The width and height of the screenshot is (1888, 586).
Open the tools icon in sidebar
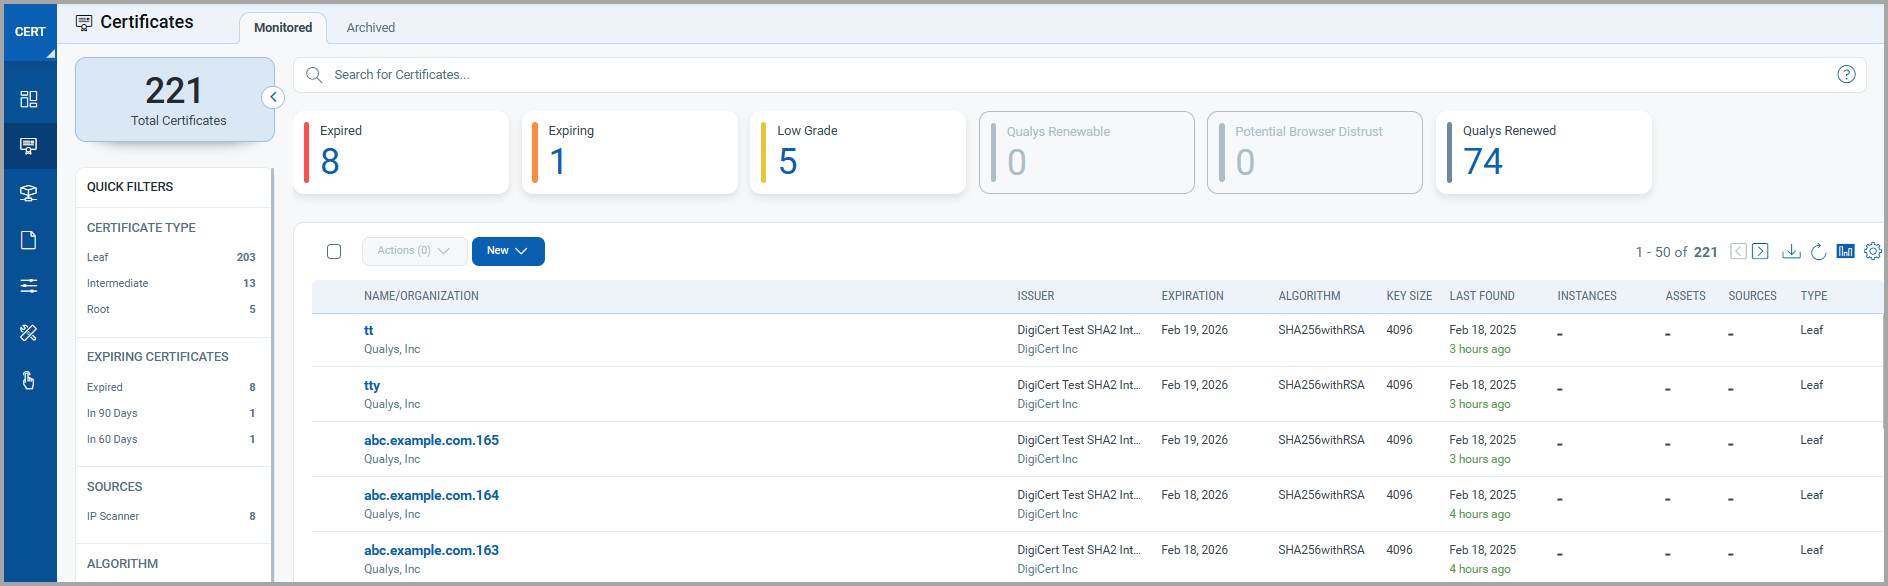point(29,333)
